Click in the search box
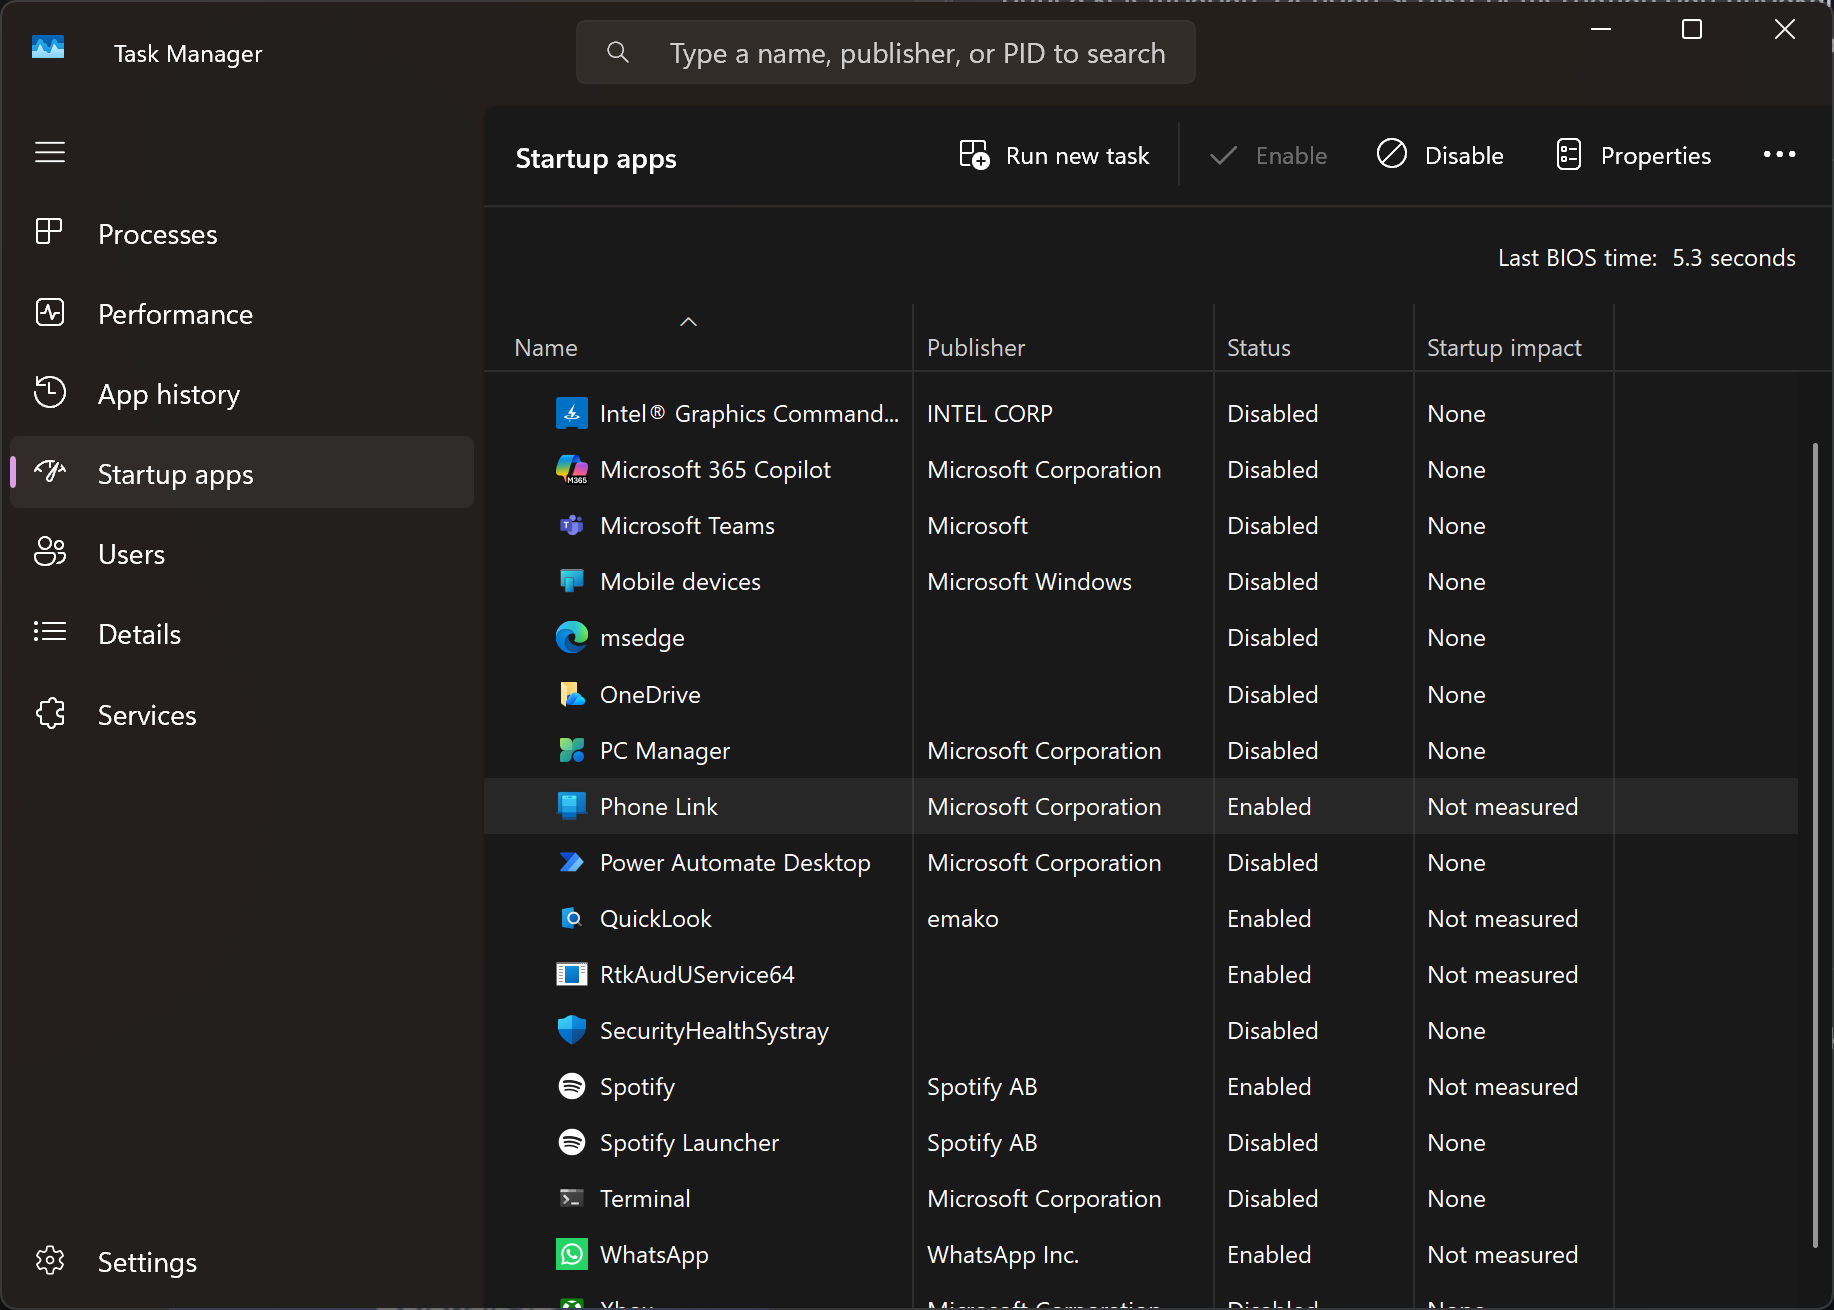Image resolution: width=1834 pixels, height=1310 pixels. tap(915, 53)
